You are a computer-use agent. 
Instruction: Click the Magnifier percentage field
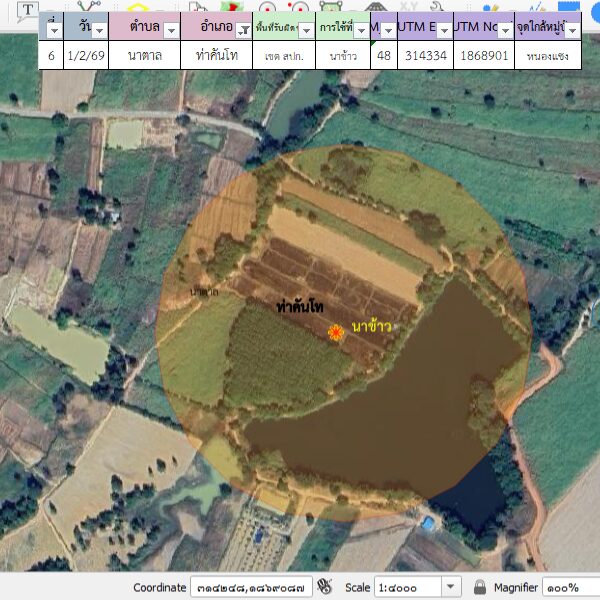click(570, 587)
